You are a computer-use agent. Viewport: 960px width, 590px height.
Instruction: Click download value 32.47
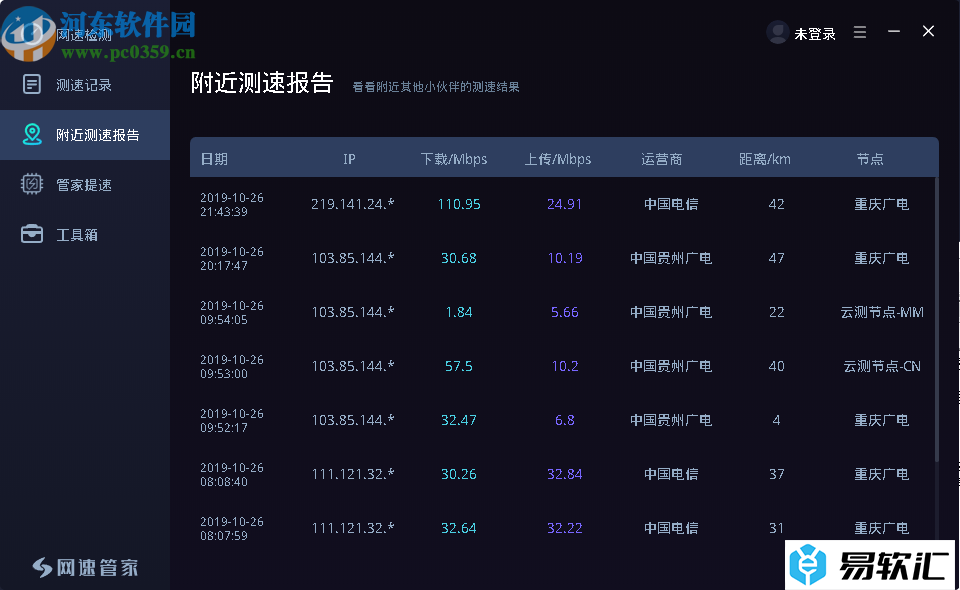pyautogui.click(x=459, y=420)
